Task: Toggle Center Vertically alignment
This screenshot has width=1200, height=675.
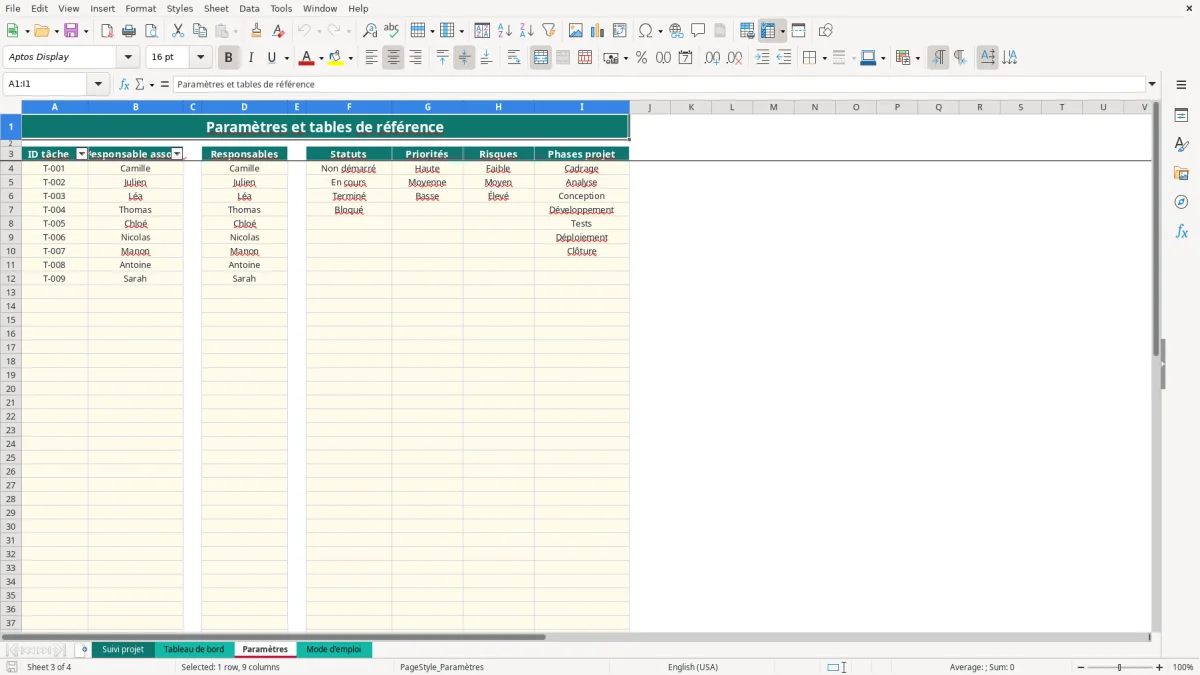Action: coord(464,58)
